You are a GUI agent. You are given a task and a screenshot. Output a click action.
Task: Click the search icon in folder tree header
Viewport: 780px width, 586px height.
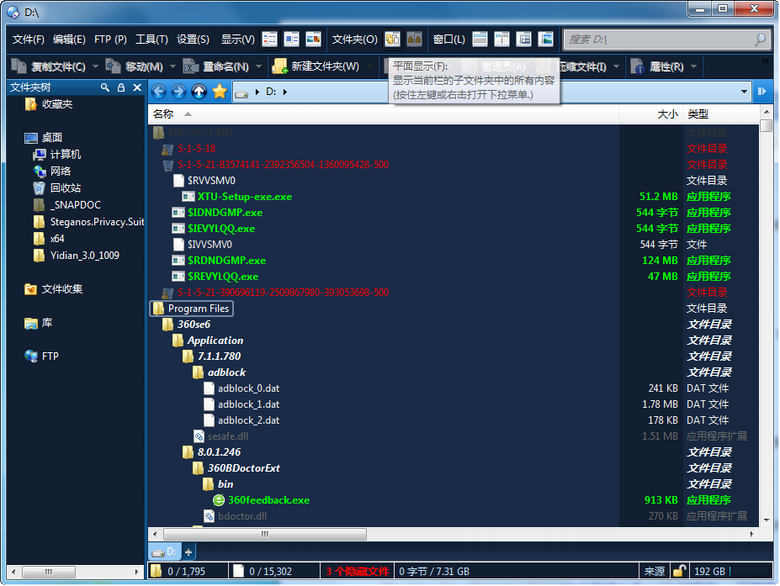click(x=105, y=88)
